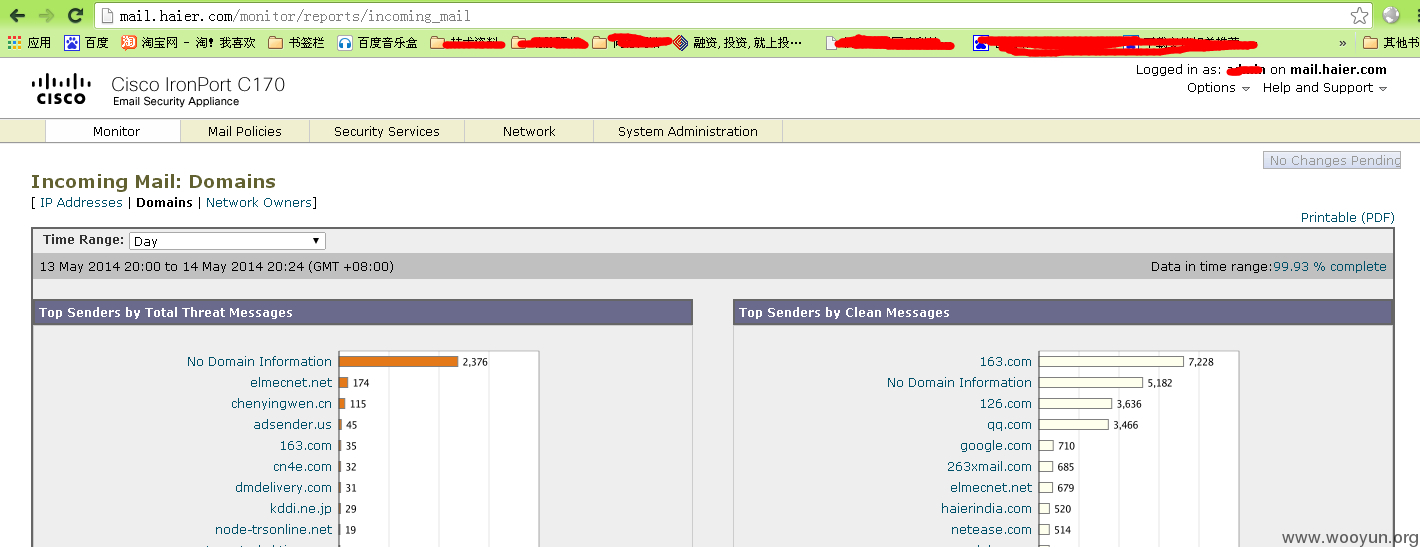Viewport: 1420px width, 547px height.
Task: Select the Domains view
Action: [164, 202]
